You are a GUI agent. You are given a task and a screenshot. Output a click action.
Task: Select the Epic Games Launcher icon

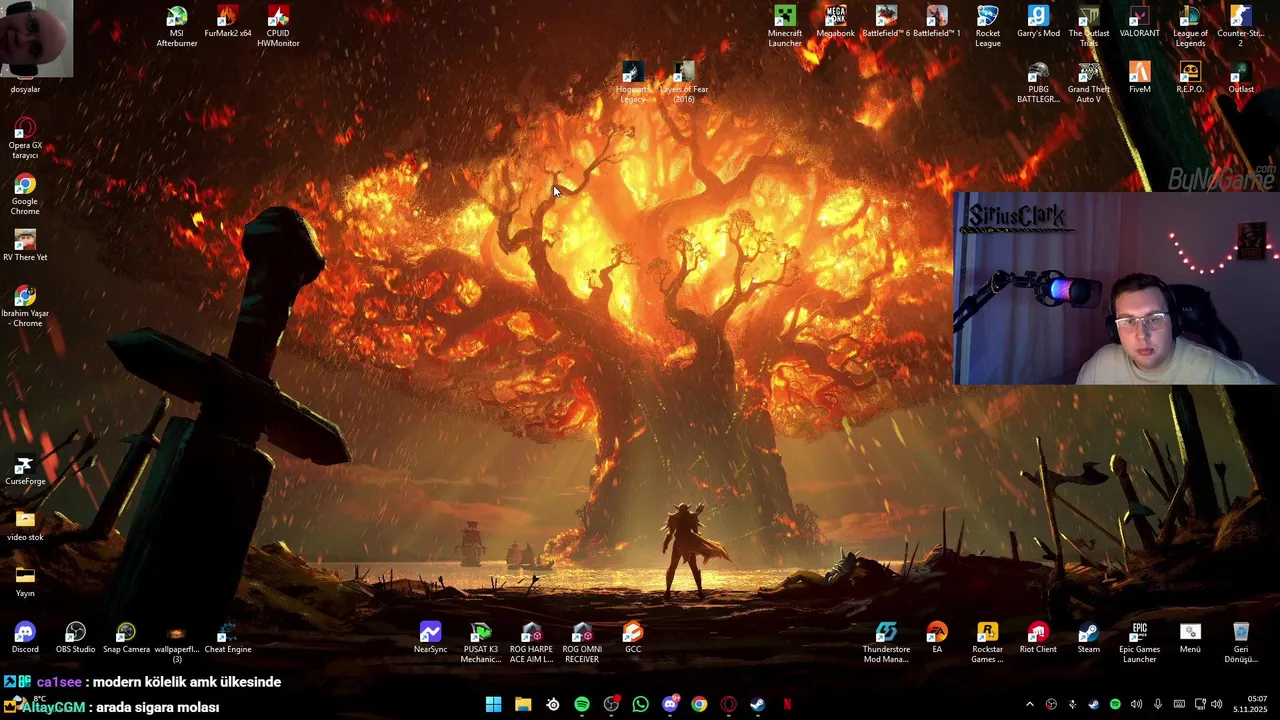click(1140, 643)
